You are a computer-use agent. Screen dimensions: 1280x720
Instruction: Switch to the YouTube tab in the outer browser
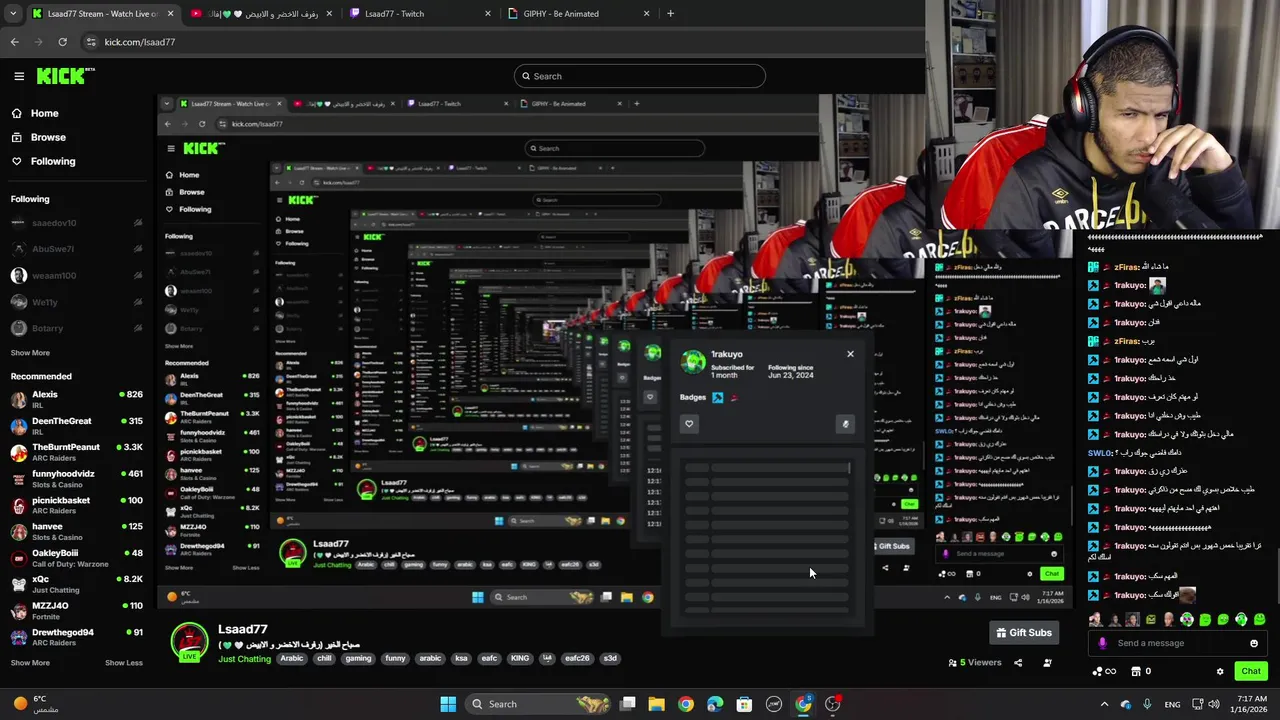click(260, 14)
